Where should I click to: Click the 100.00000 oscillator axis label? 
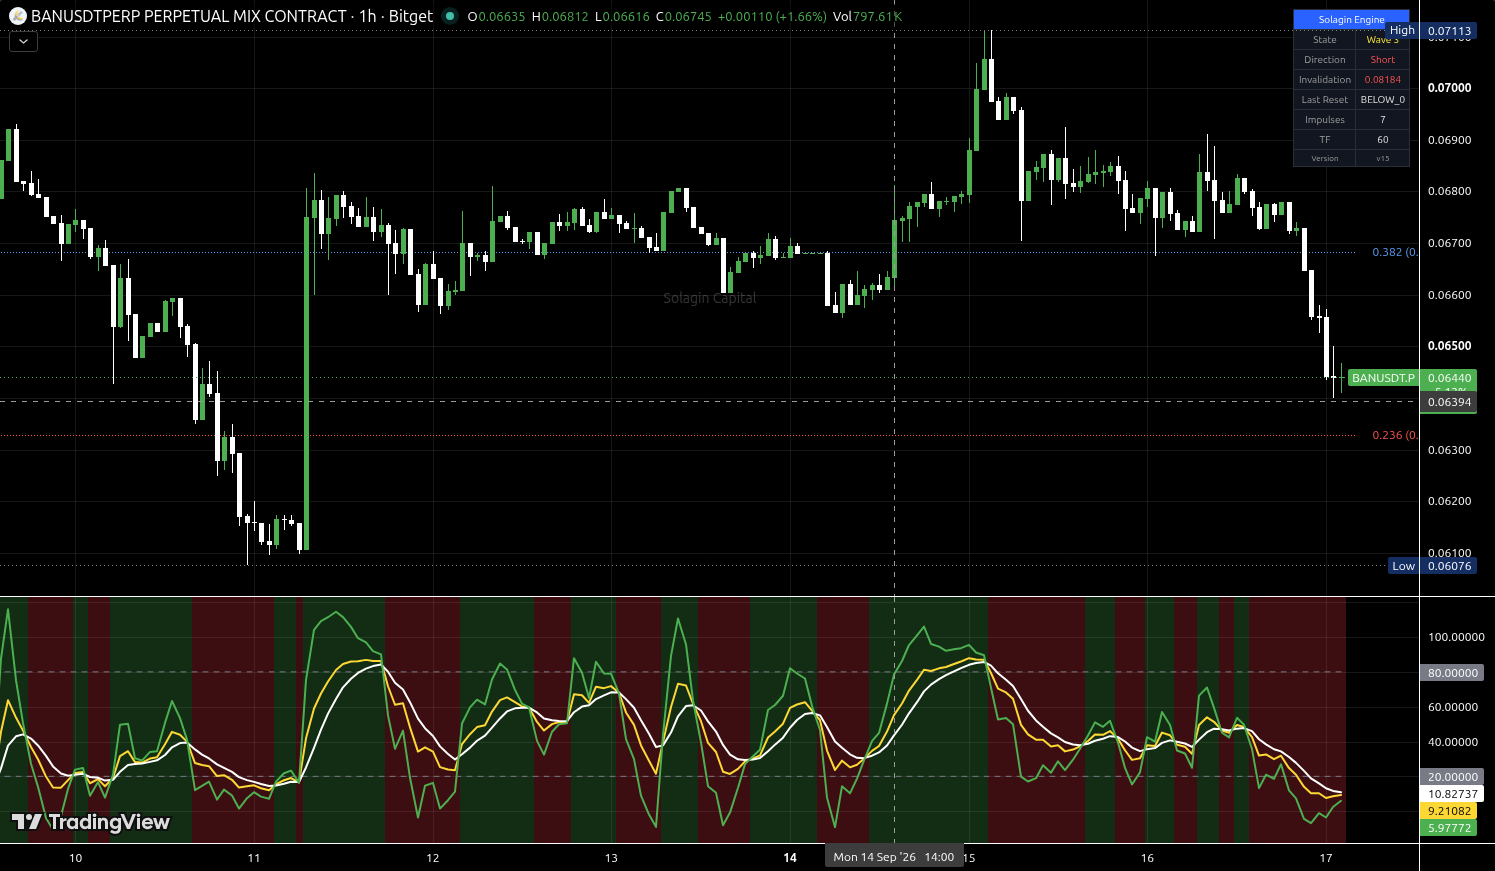[1456, 637]
